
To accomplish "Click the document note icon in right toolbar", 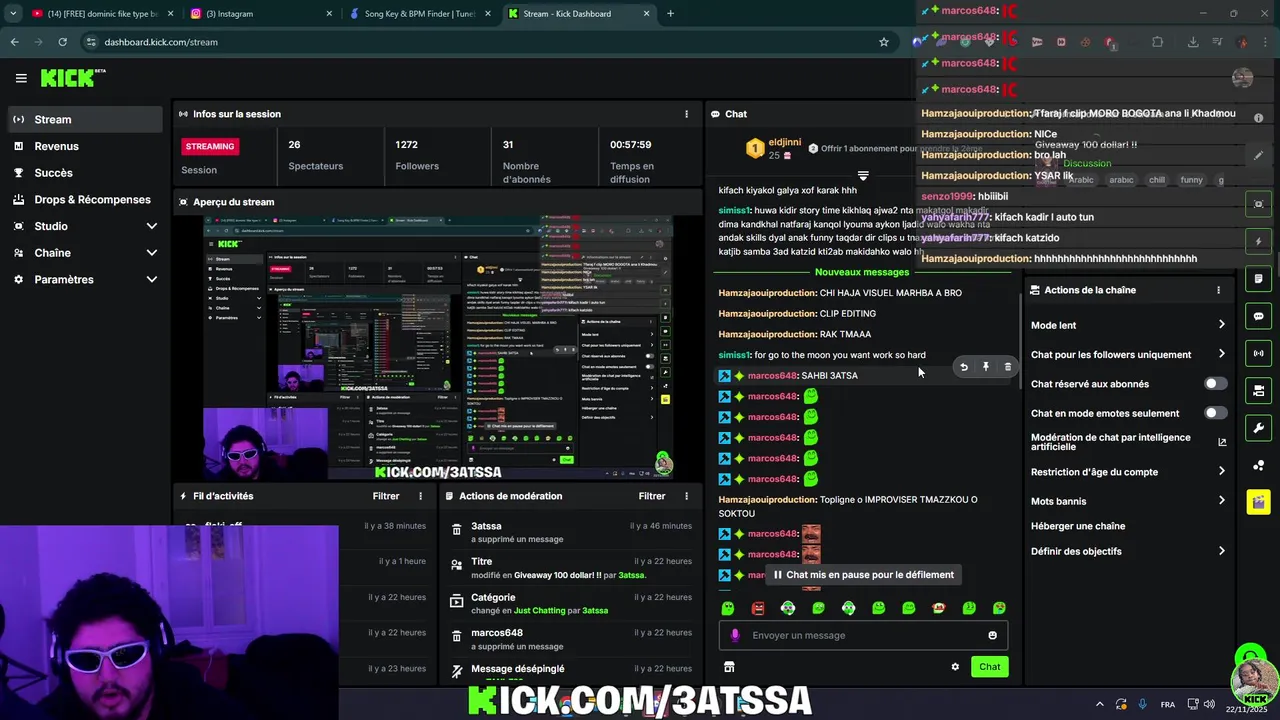I will 1258,279.
